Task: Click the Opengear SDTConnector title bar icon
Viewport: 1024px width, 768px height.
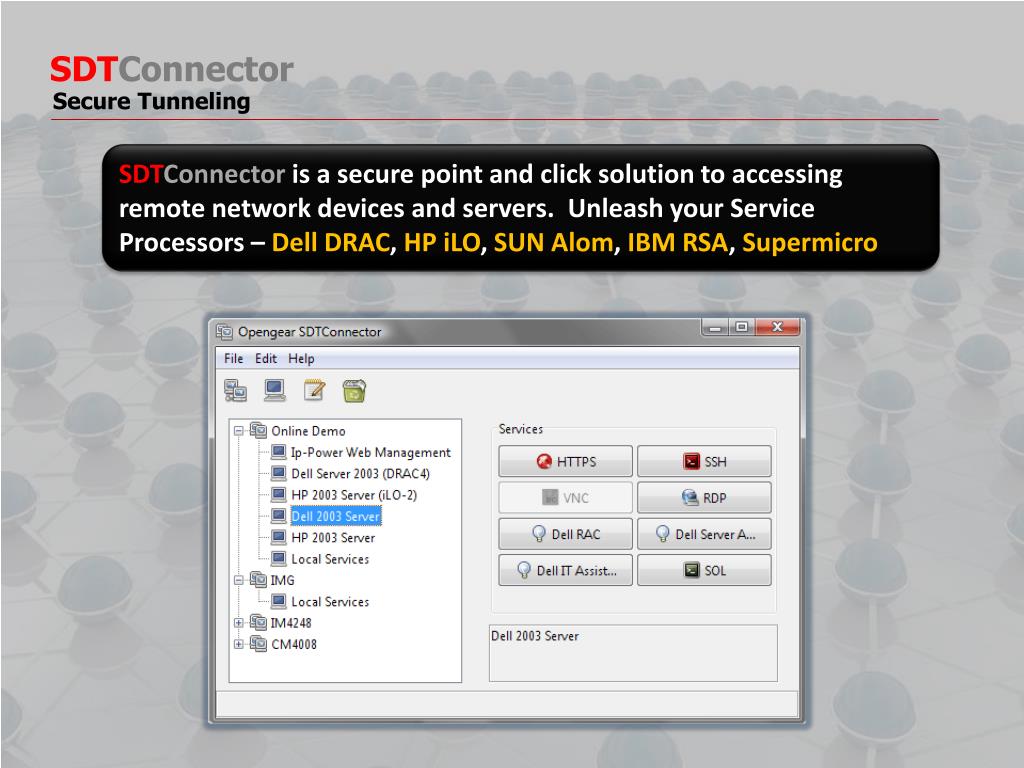Action: pos(225,332)
